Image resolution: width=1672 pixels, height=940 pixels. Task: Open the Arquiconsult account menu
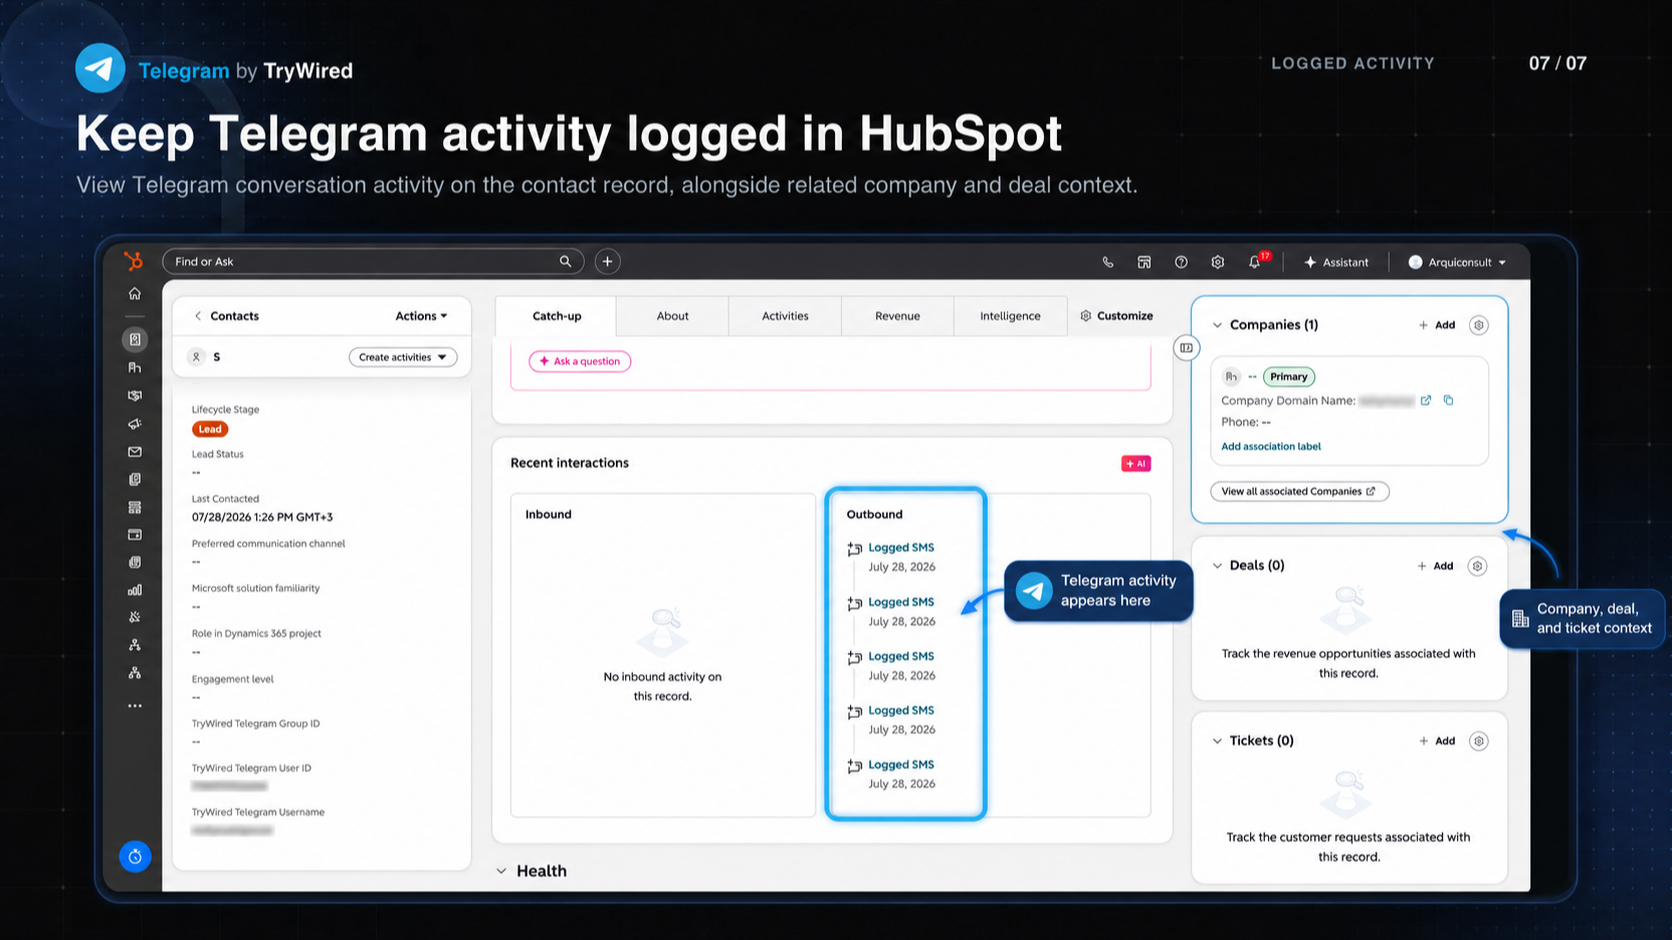click(x=1457, y=262)
